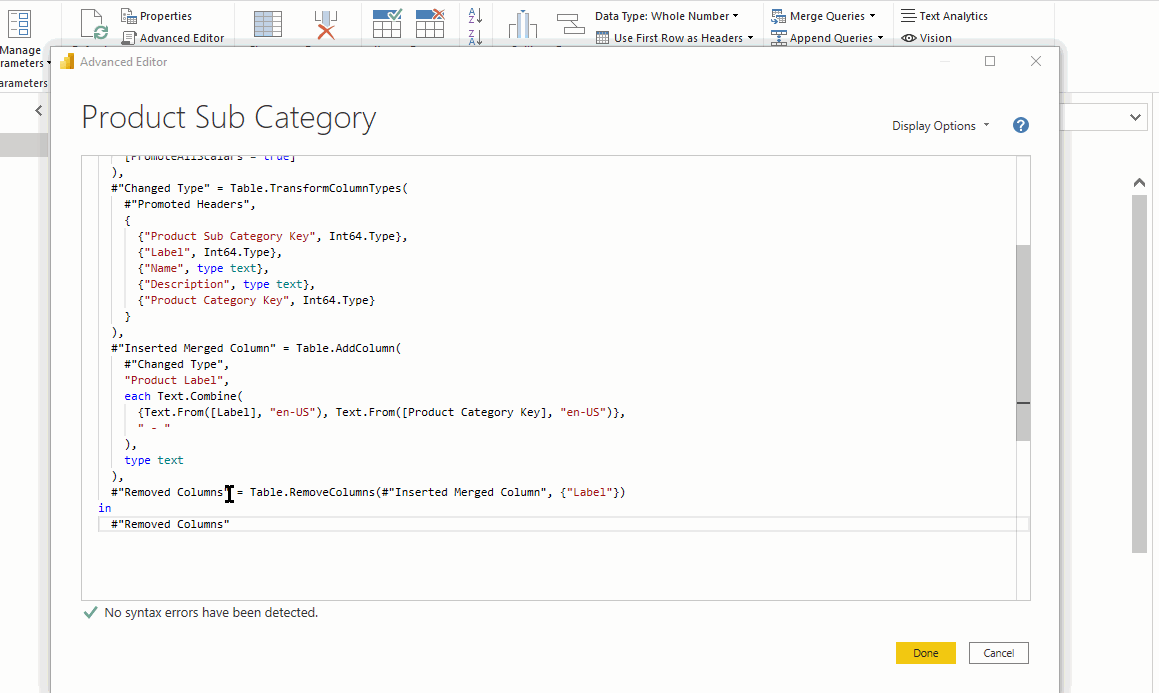This screenshot has height=693, width=1159.
Task: Close the Advanced Editor dialog
Action: point(1036,61)
